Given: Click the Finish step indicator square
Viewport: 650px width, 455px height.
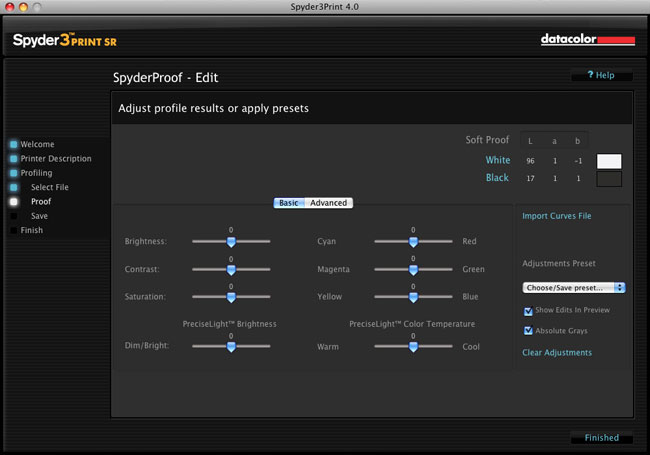Looking at the screenshot, I should pyautogui.click(x=14, y=230).
